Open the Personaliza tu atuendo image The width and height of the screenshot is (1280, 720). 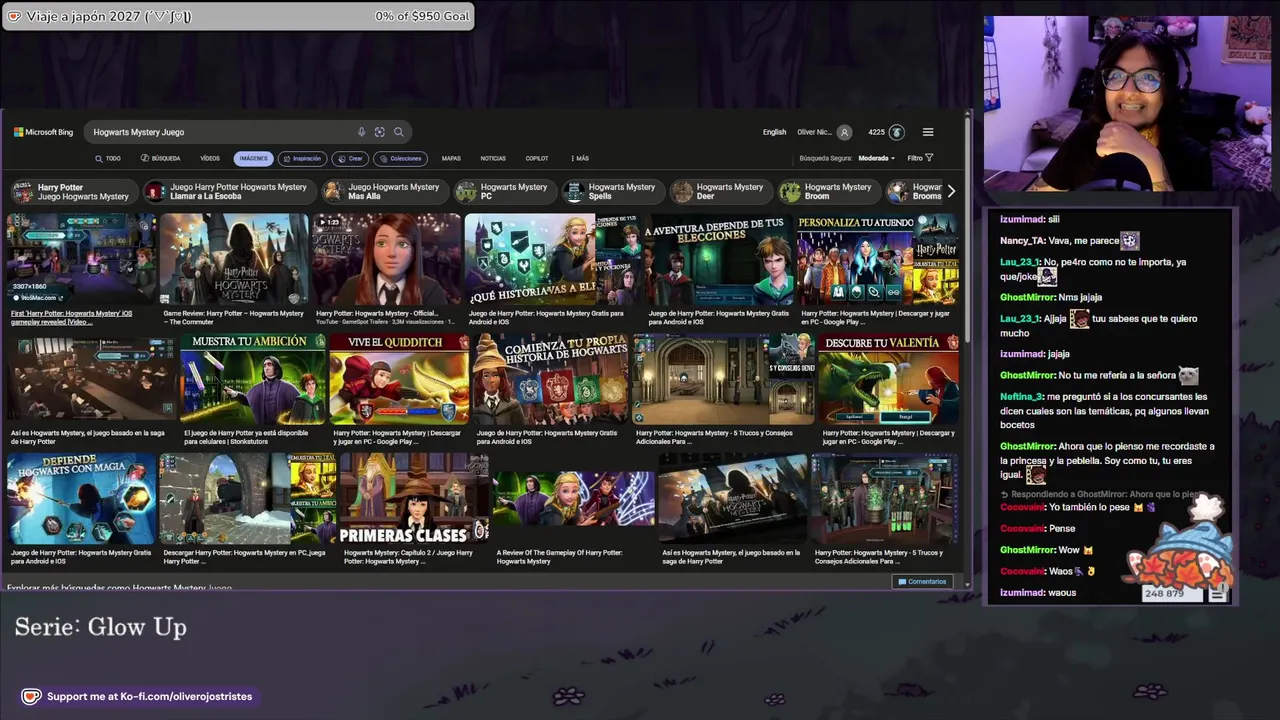pyautogui.click(x=878, y=259)
